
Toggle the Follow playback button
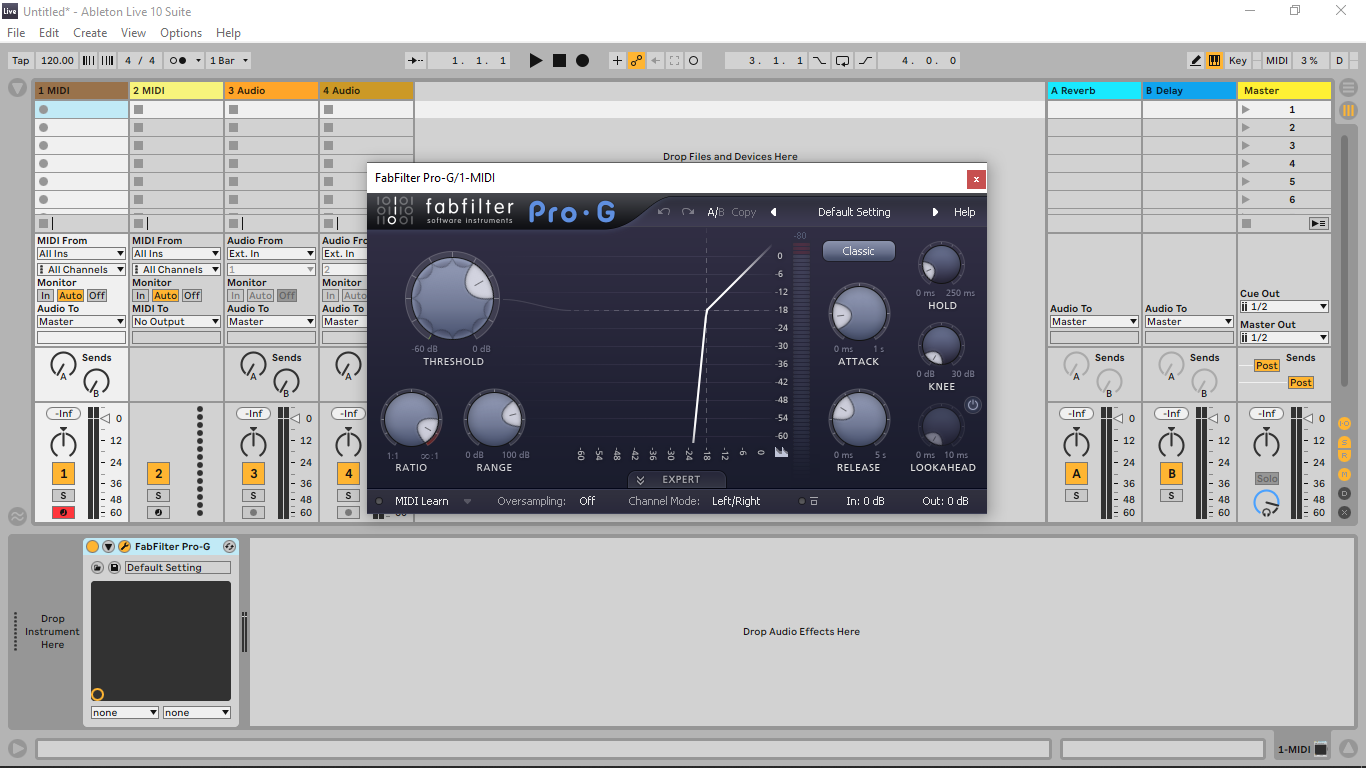pos(415,61)
